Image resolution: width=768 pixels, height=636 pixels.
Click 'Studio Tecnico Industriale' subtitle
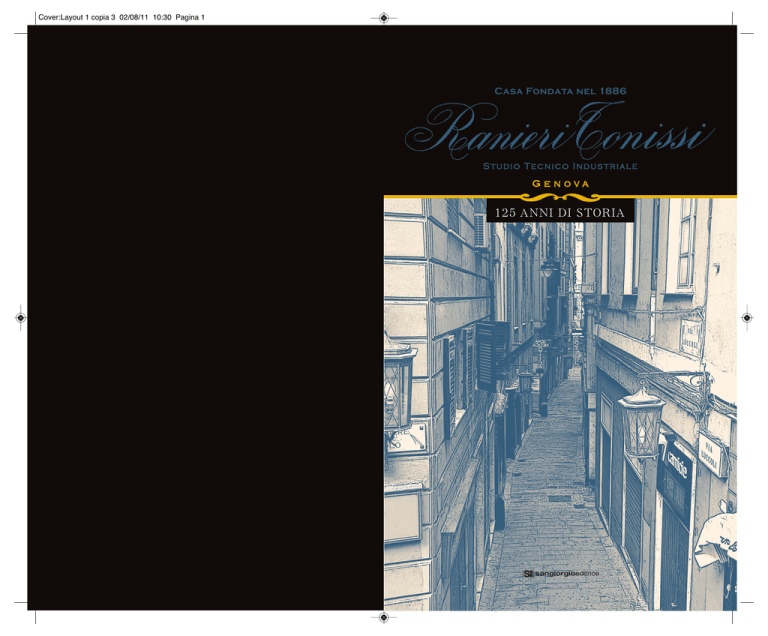(560, 166)
